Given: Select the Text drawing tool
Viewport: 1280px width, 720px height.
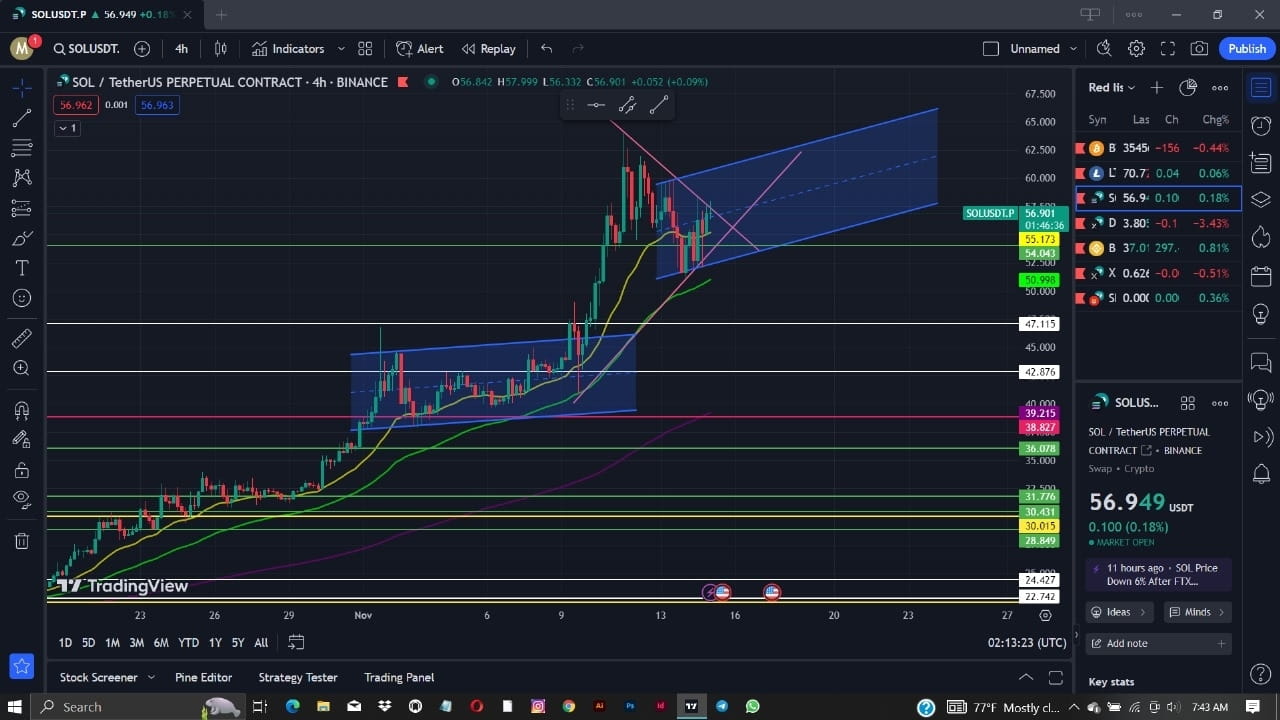Looking at the screenshot, I should pyautogui.click(x=21, y=267).
